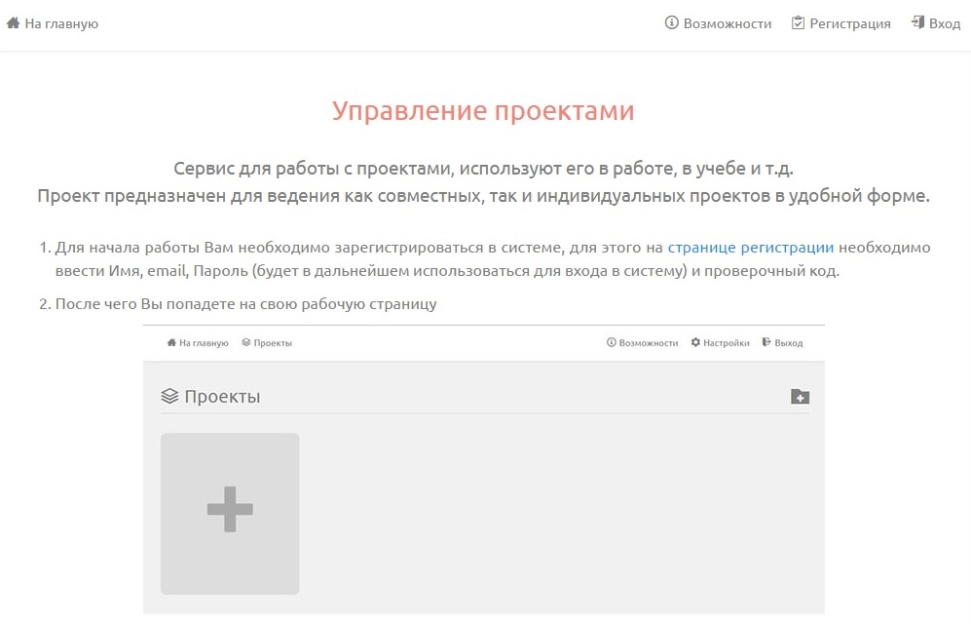Click the clipboard icon beside Регистрация
971x624 pixels.
point(798,23)
